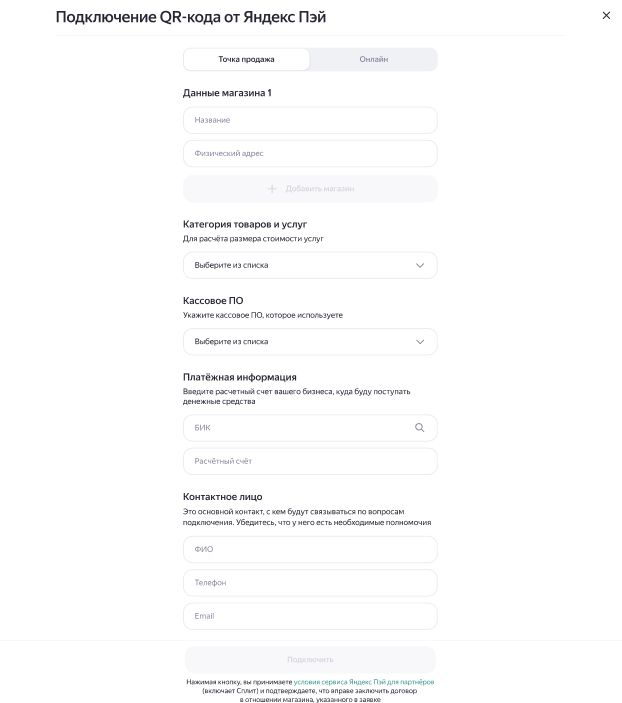
Task: Expand the category list chevron arrow
Action: pos(420,265)
